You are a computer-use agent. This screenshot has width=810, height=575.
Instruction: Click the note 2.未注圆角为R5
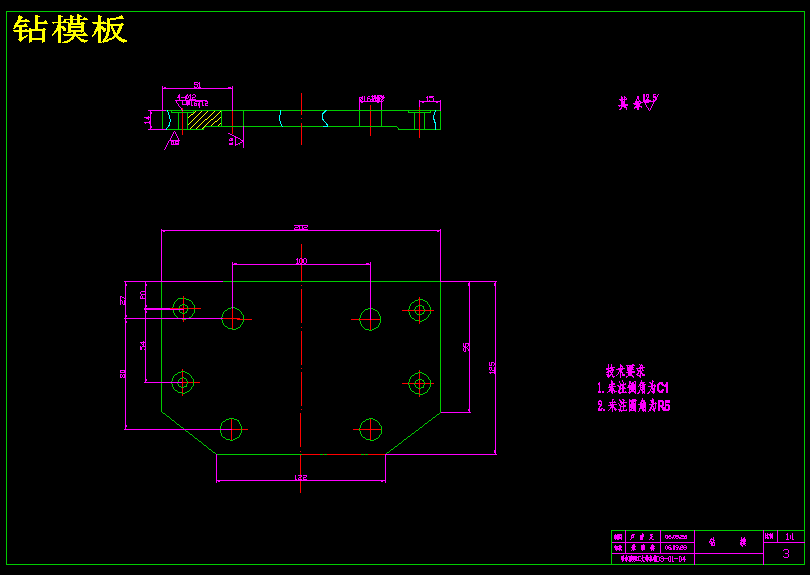634,406
